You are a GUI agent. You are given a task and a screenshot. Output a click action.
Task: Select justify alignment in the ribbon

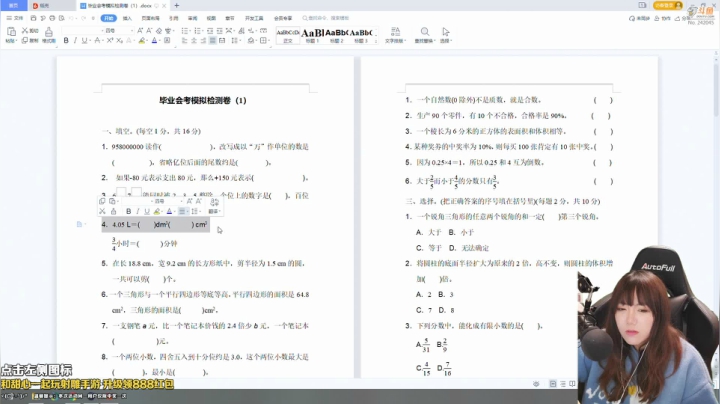(213, 40)
